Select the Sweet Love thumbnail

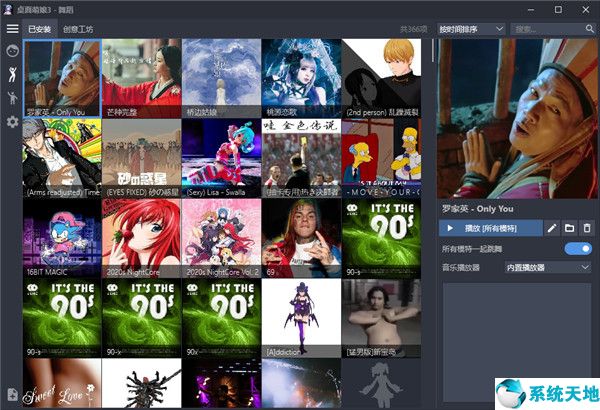[62, 383]
